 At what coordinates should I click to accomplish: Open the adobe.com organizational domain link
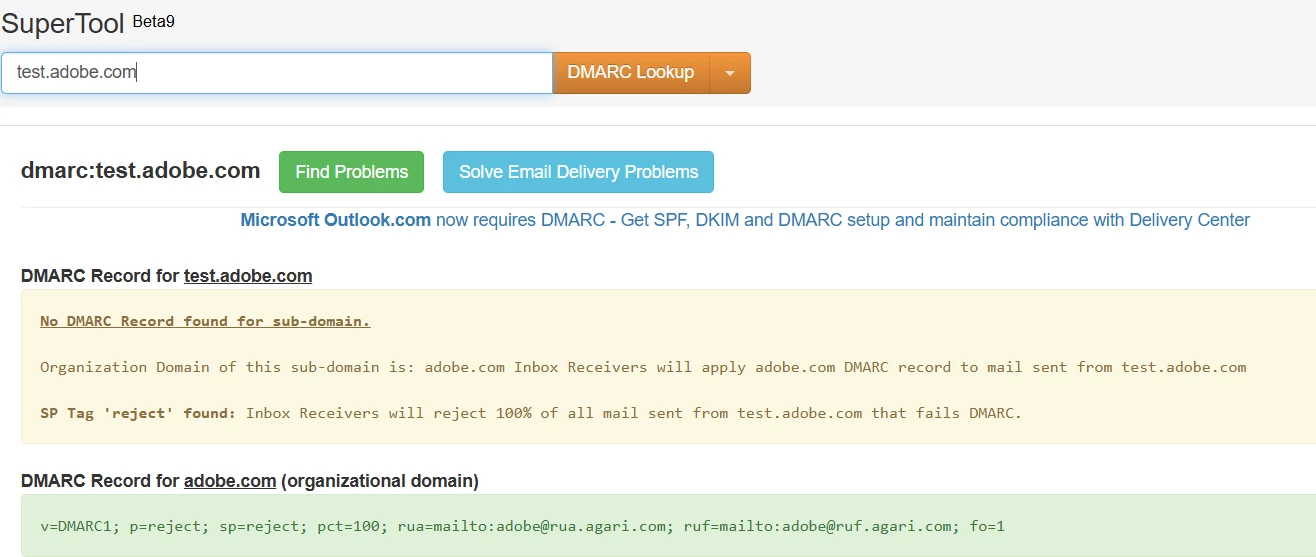click(230, 481)
